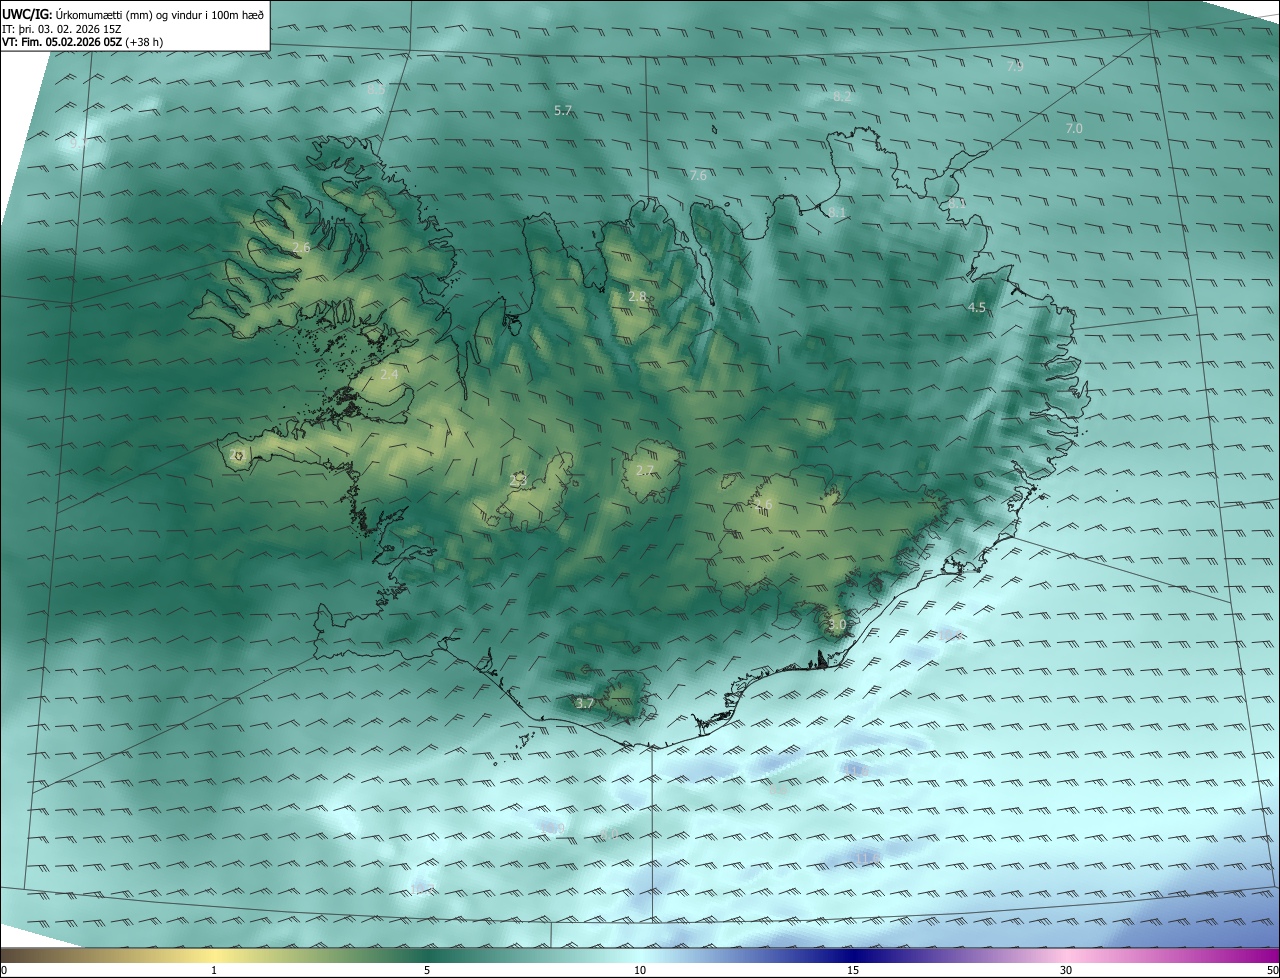Click the 7.0 value label in the northeast

(x=1074, y=128)
